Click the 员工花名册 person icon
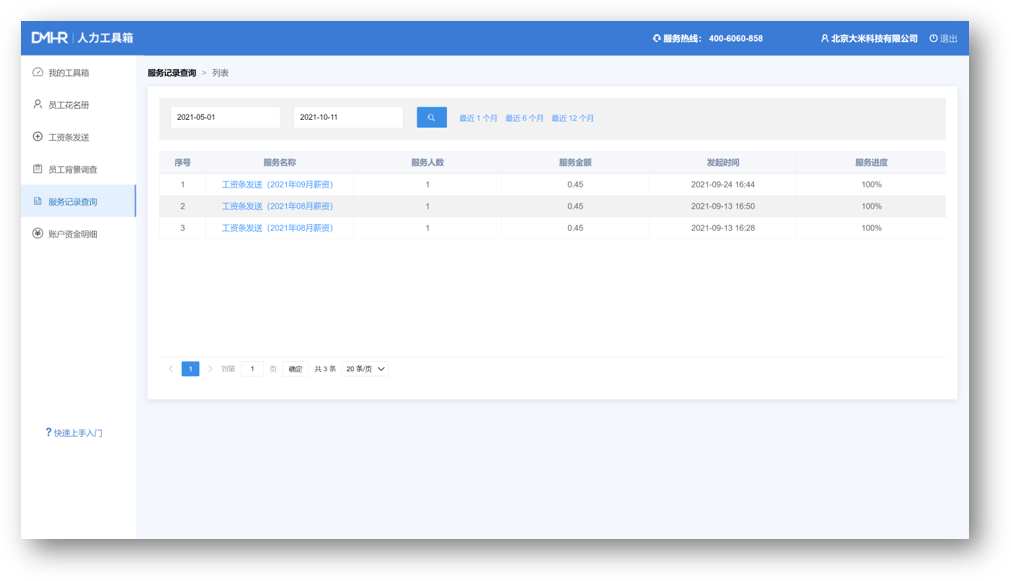1011x581 pixels. pos(38,104)
